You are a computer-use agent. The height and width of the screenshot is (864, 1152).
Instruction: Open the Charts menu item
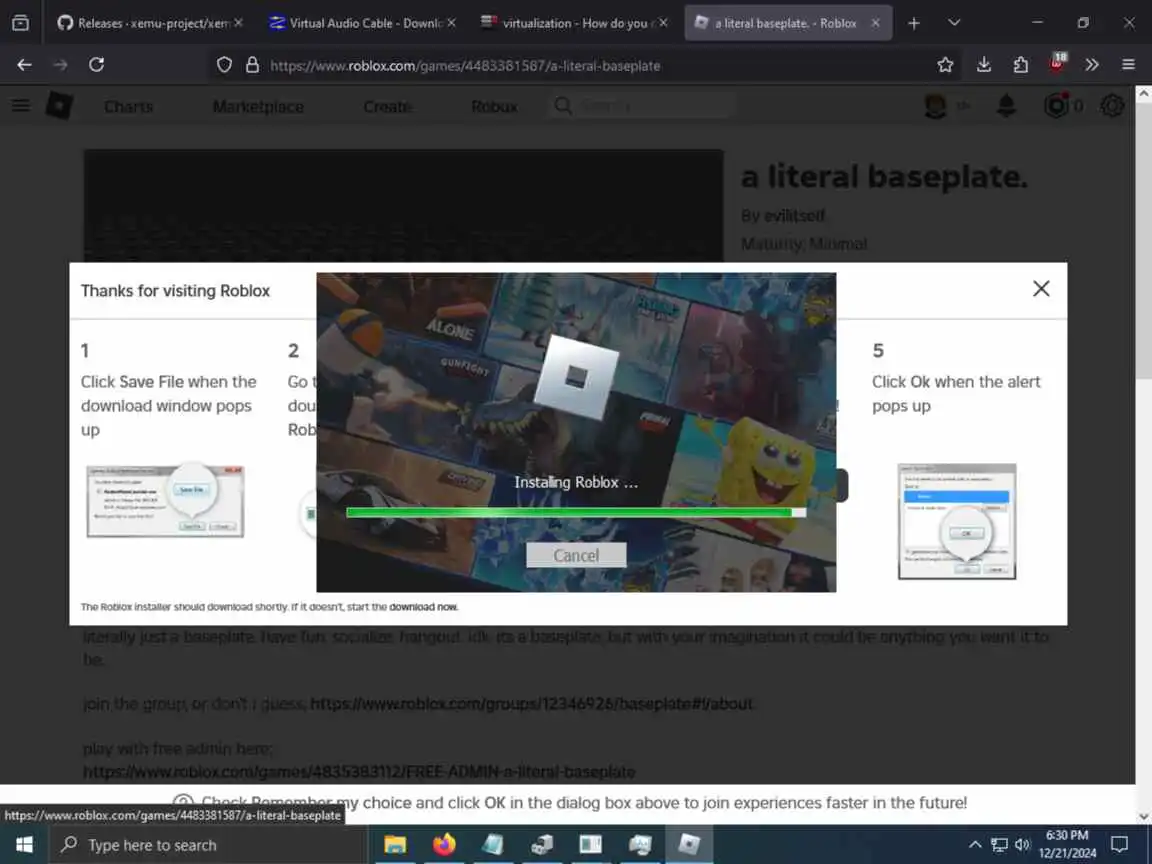coord(129,107)
